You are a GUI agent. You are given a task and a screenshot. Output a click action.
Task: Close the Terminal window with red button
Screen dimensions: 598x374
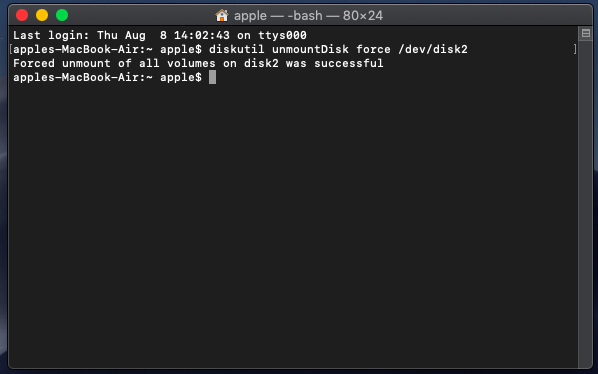[x=22, y=15]
